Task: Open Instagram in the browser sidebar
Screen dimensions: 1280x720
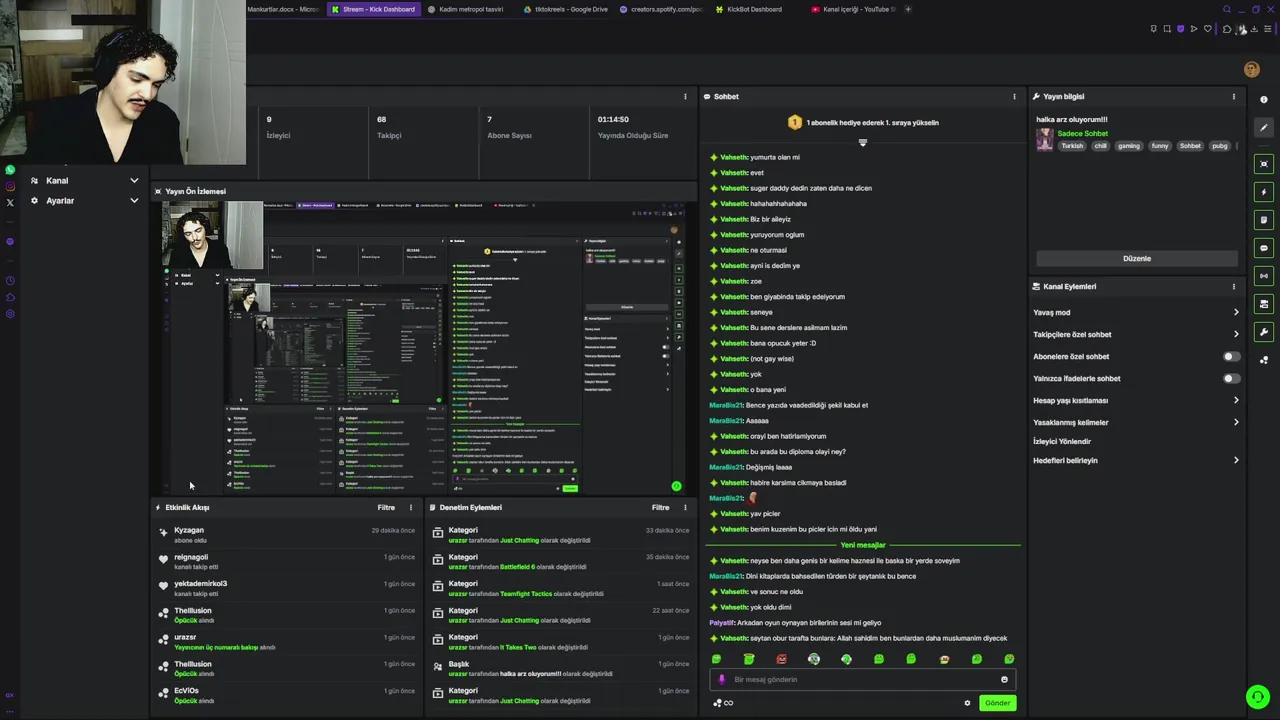Action: click(10, 186)
